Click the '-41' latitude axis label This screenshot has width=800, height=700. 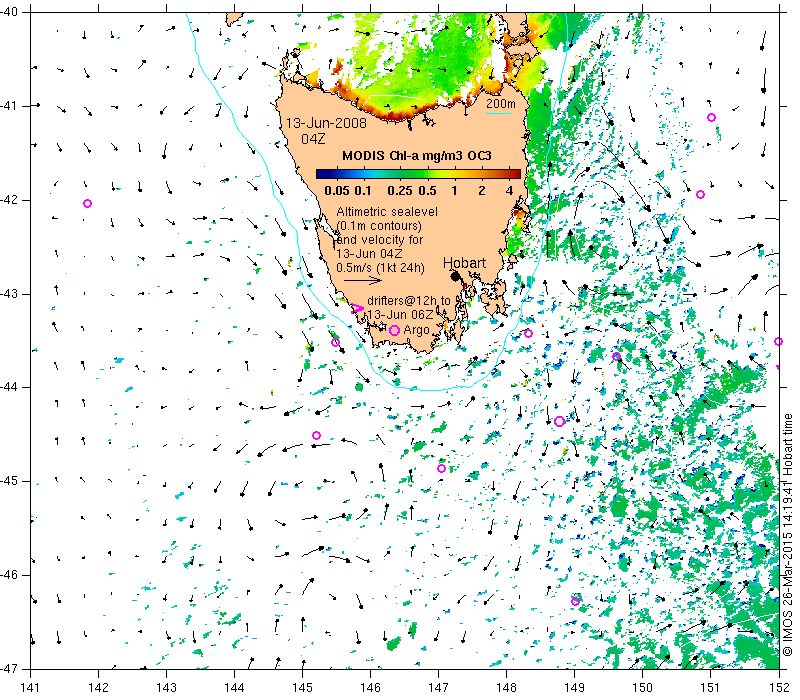pos(9,106)
